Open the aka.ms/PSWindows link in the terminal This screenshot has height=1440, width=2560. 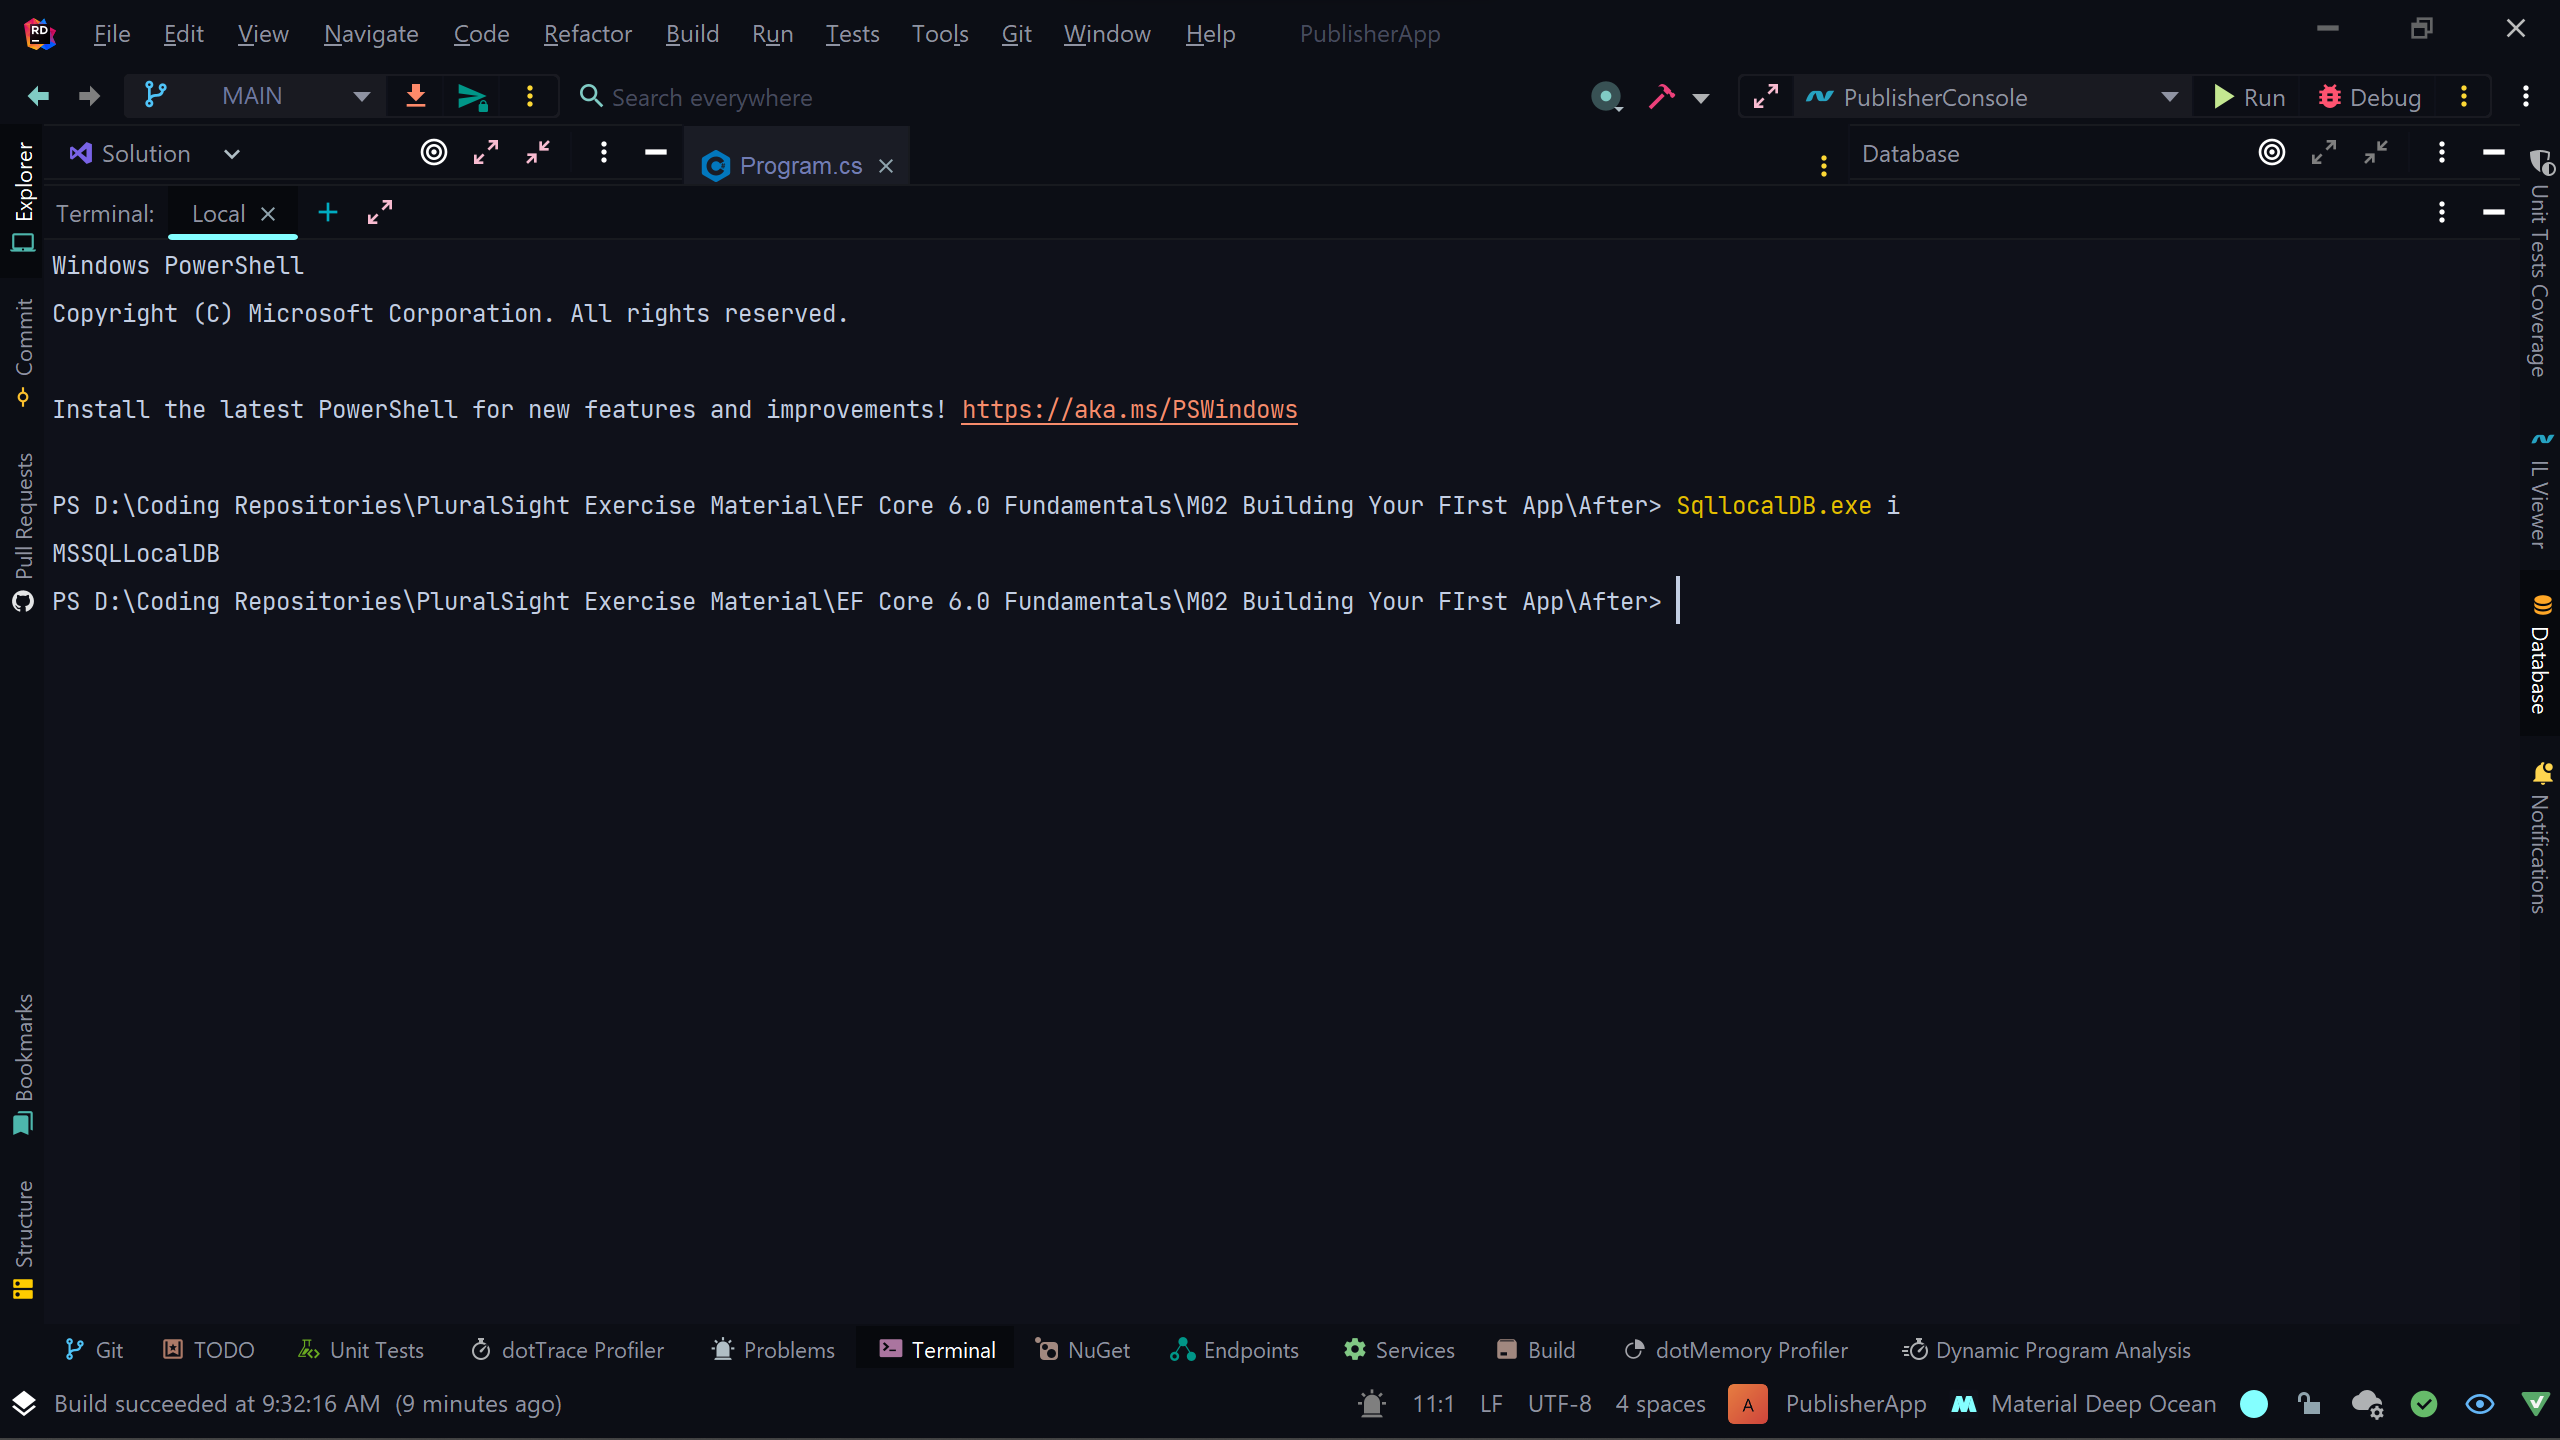1129,410
